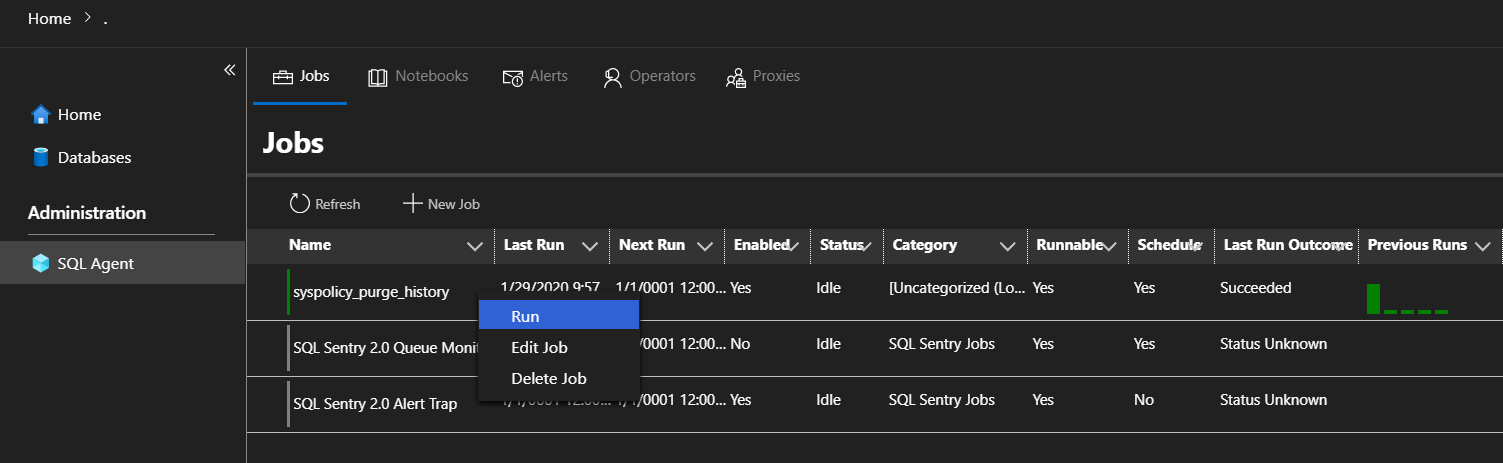Select the Operators person icon
The height and width of the screenshot is (463, 1503).
(x=612, y=77)
